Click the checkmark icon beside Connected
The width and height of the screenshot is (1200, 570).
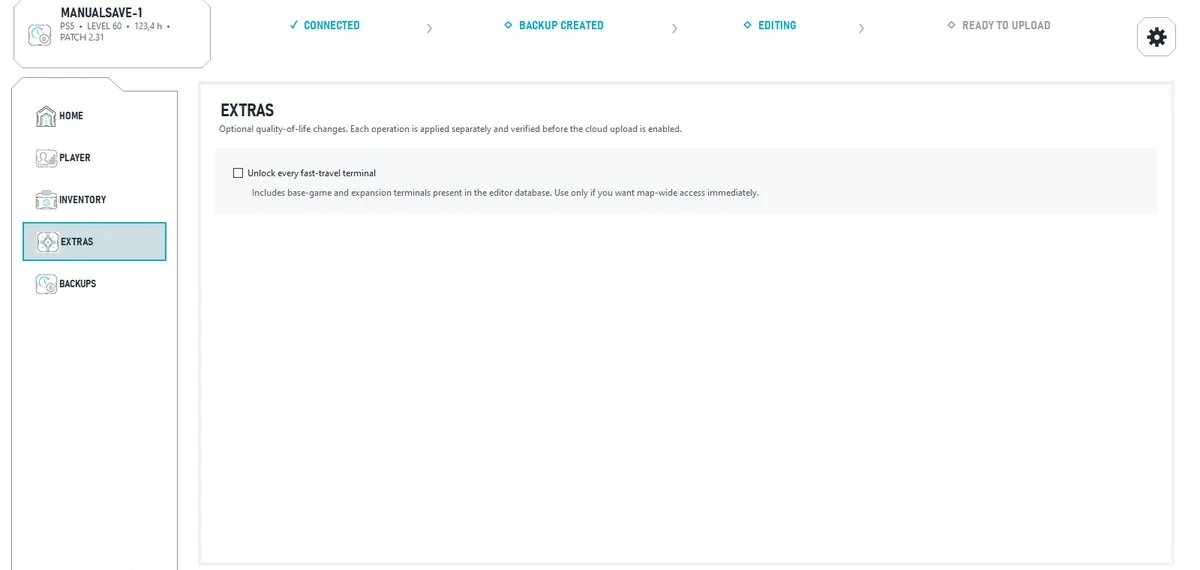click(294, 25)
